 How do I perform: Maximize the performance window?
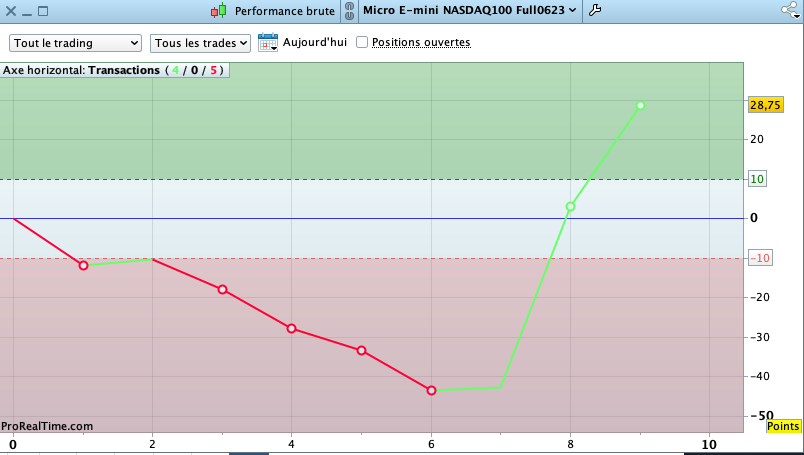(43, 11)
